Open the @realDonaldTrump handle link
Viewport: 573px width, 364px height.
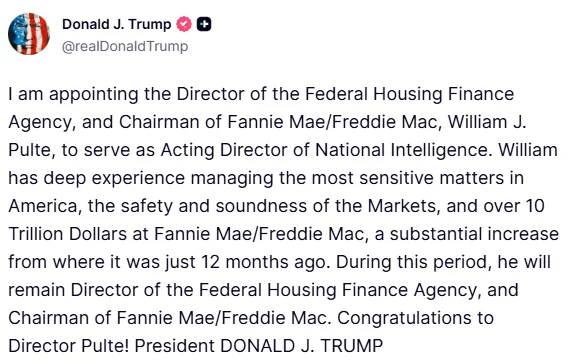coord(125,46)
